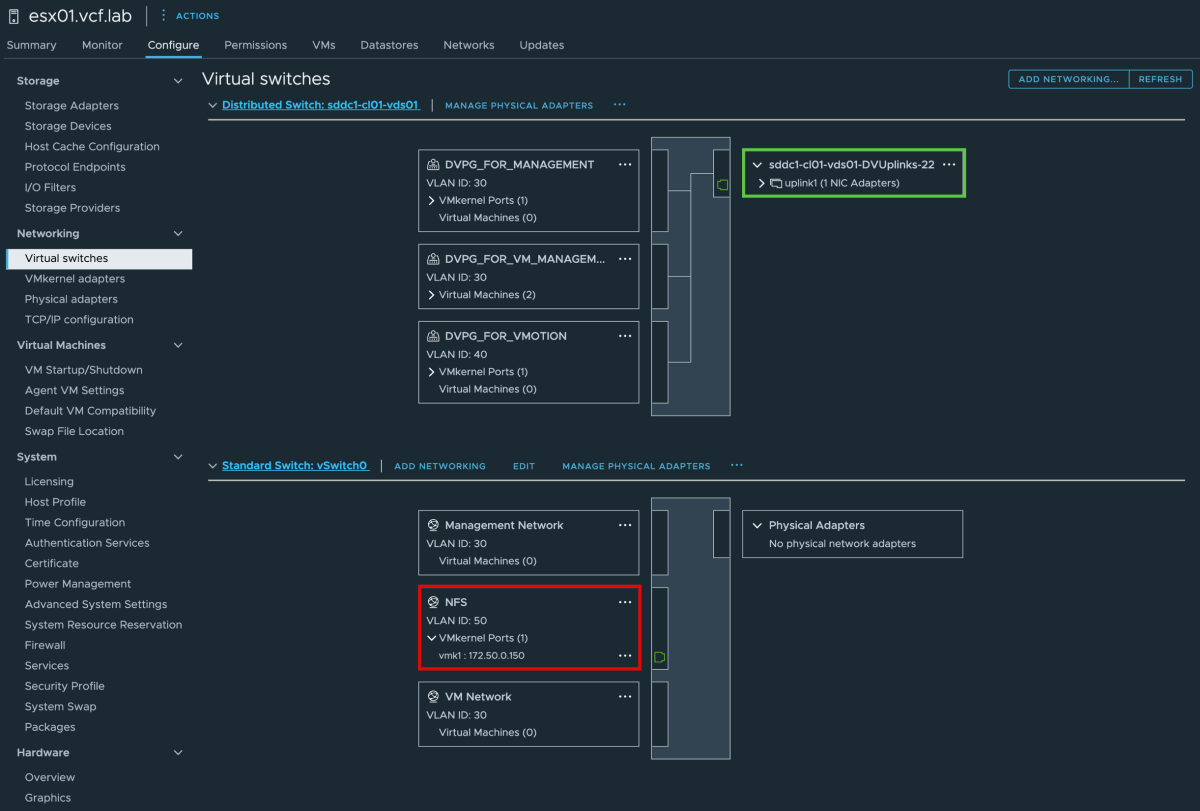Open actions menu for DVPG_FOR_MANAGEMENT port group
The image size is (1200, 811).
pyautogui.click(x=625, y=164)
